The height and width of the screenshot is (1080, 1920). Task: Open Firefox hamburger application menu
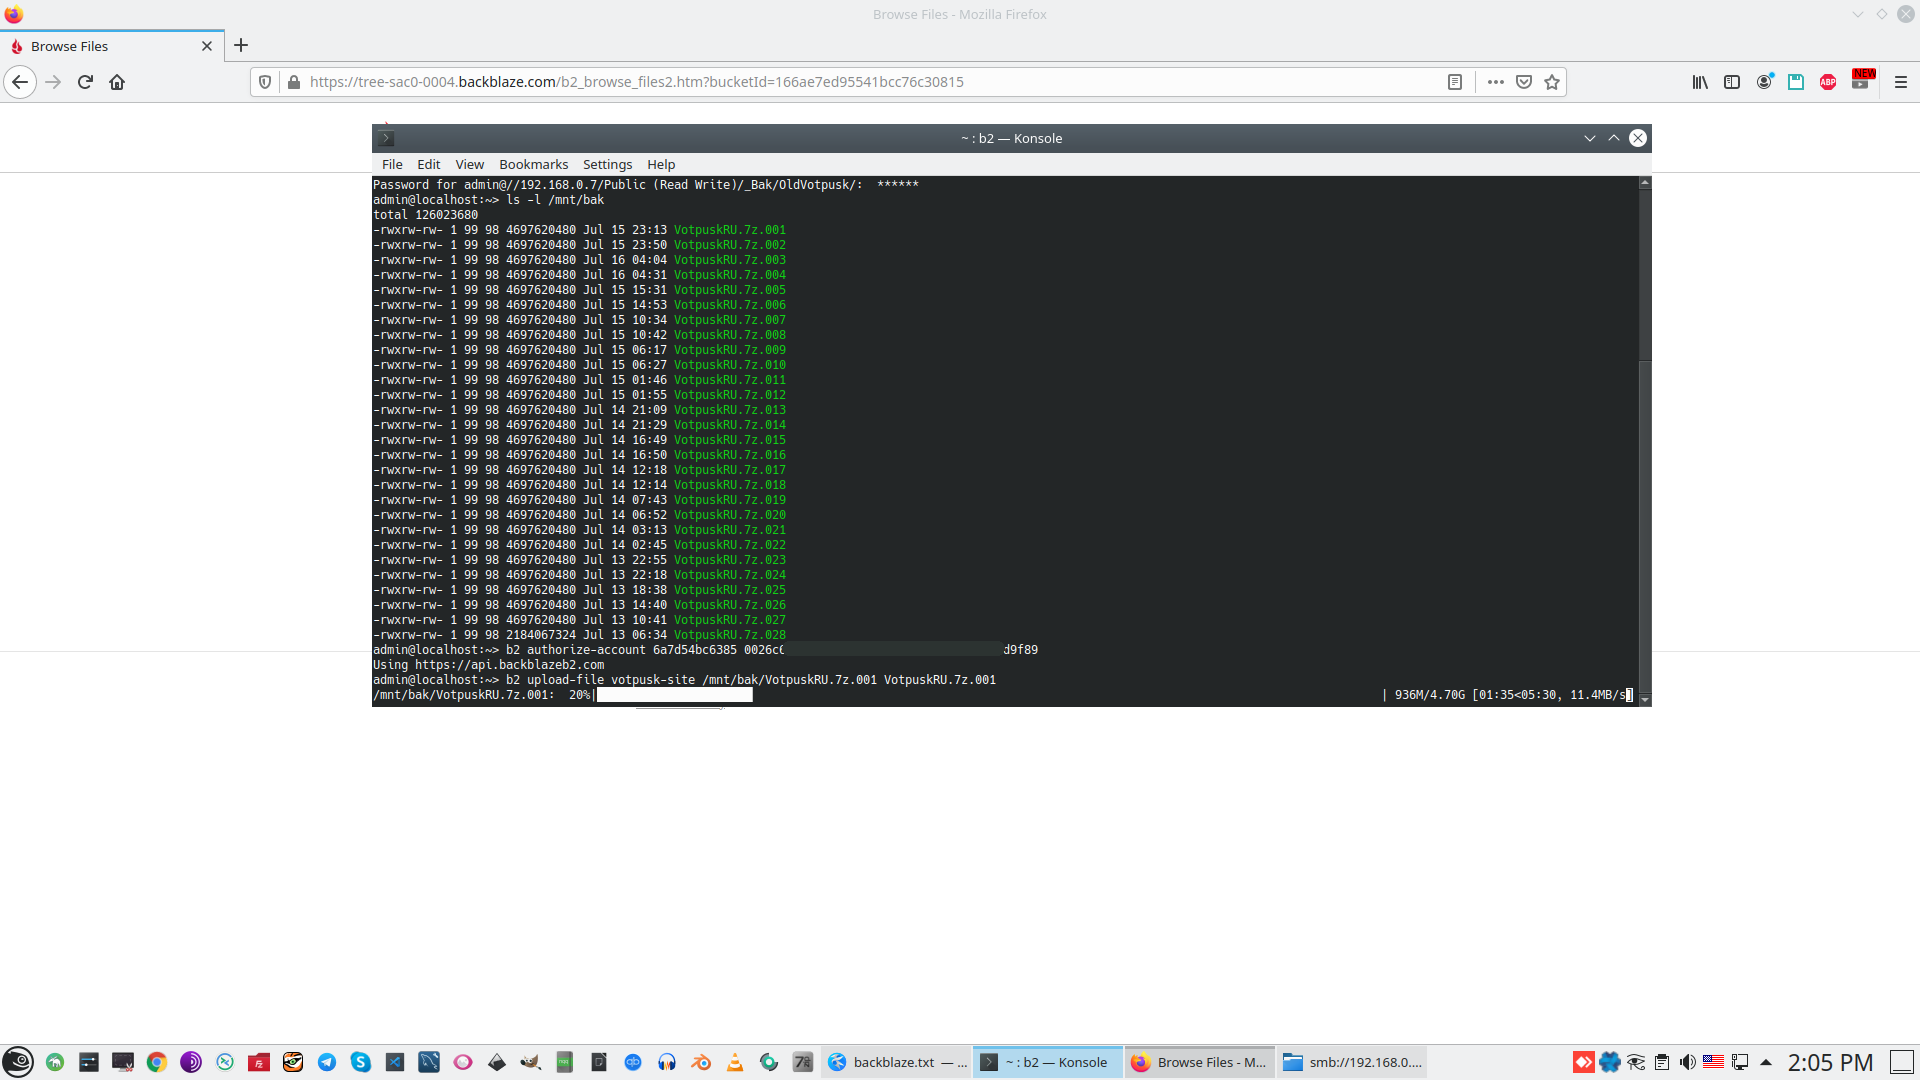click(1901, 82)
